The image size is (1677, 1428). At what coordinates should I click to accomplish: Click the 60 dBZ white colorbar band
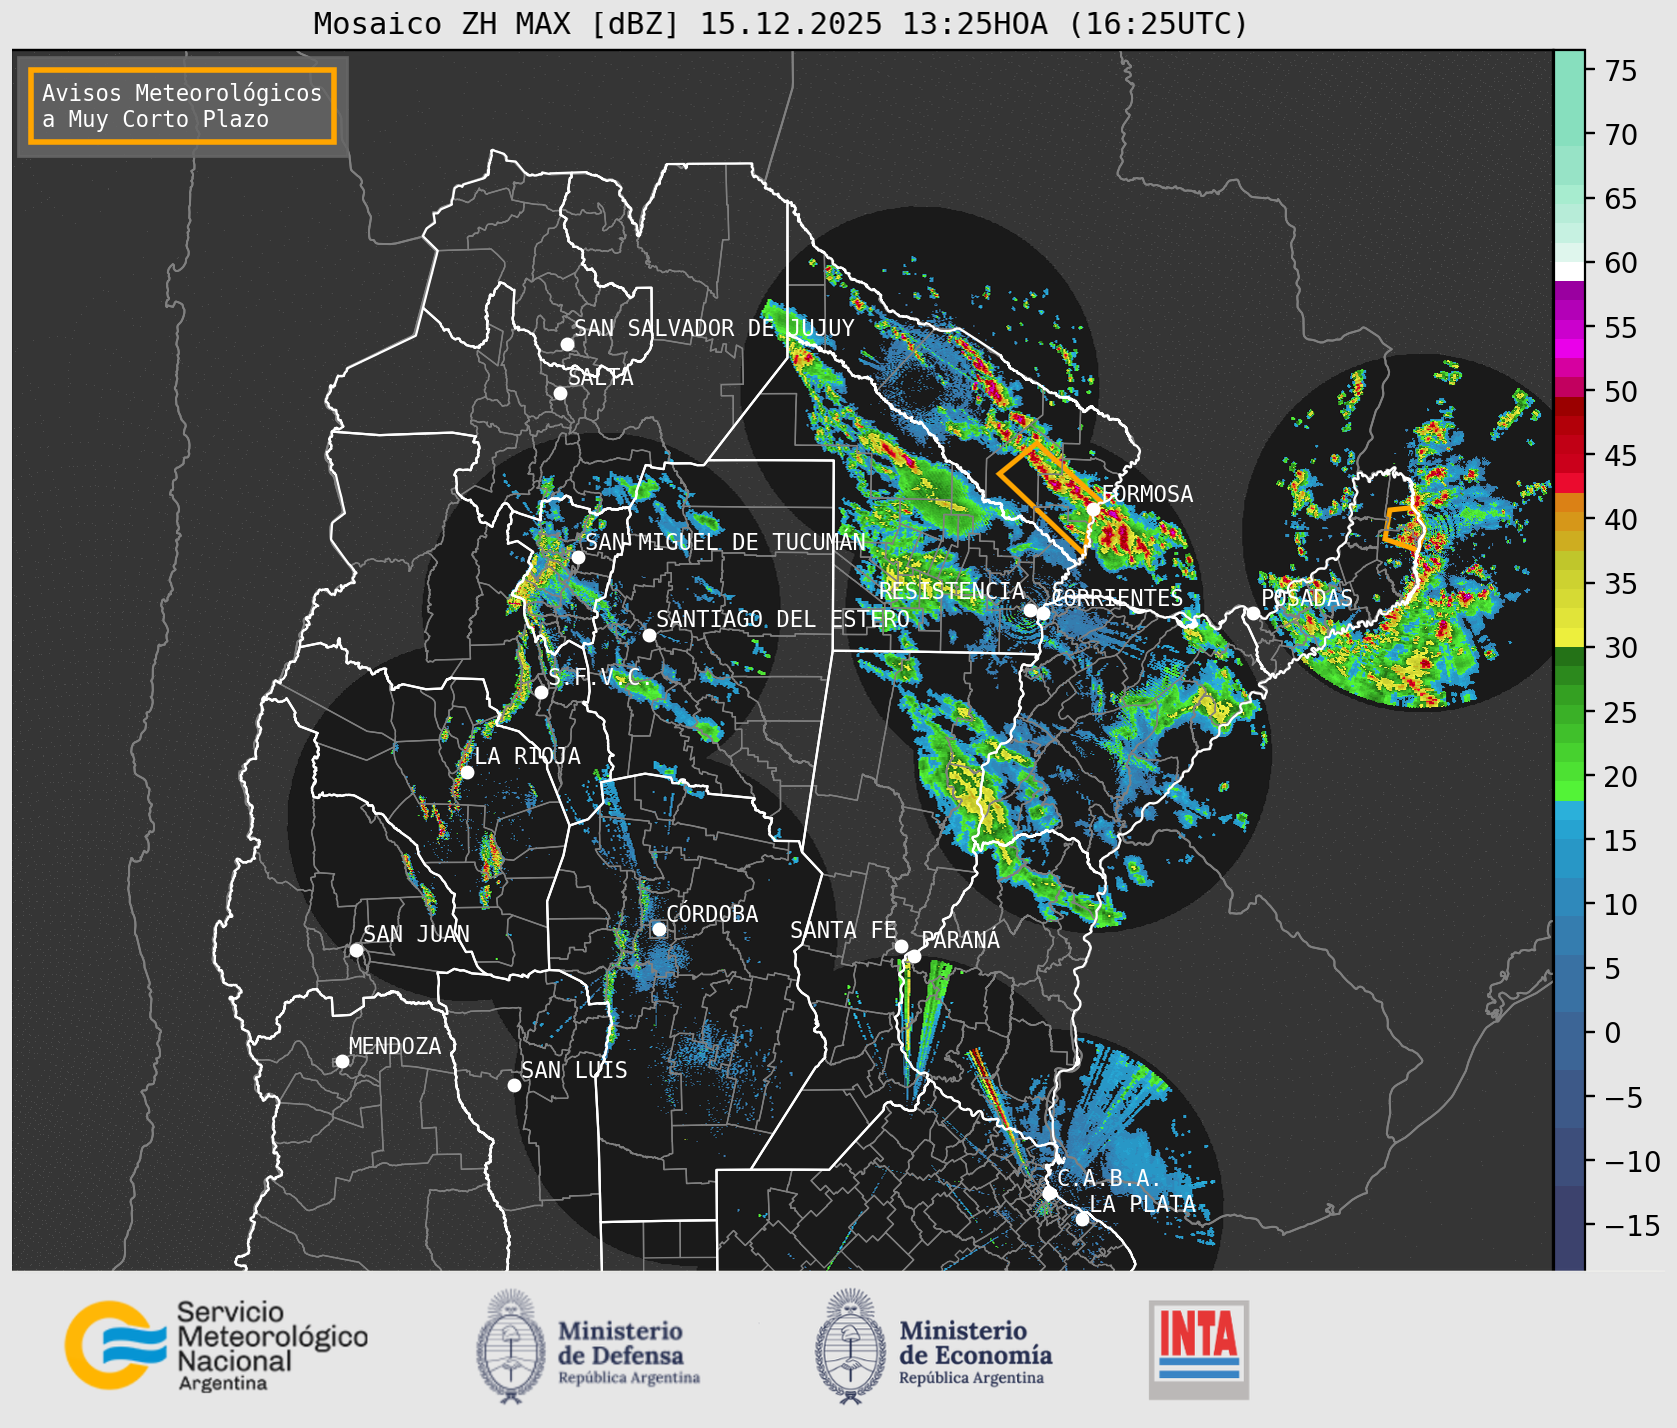(x=1569, y=270)
